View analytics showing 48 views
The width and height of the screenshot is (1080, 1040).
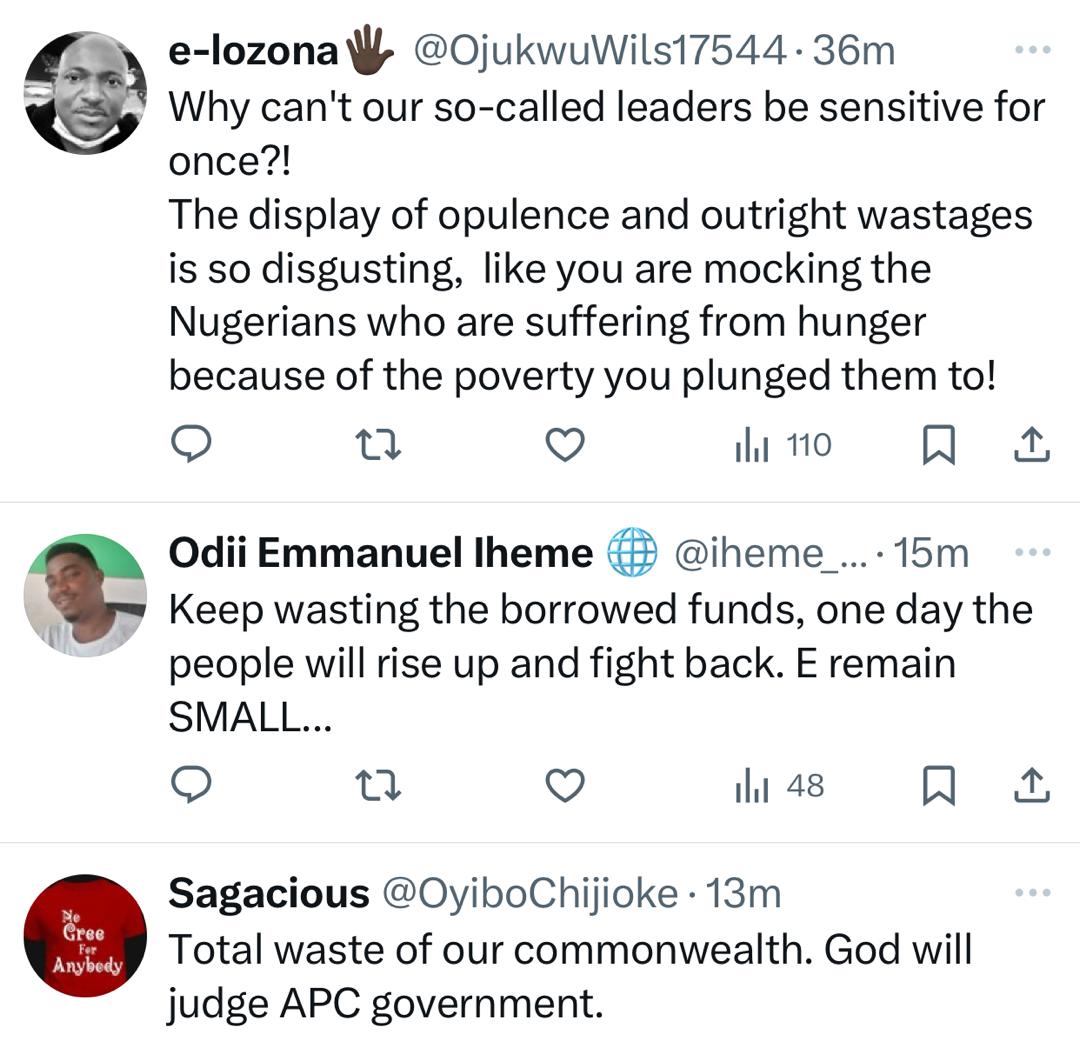(x=779, y=786)
